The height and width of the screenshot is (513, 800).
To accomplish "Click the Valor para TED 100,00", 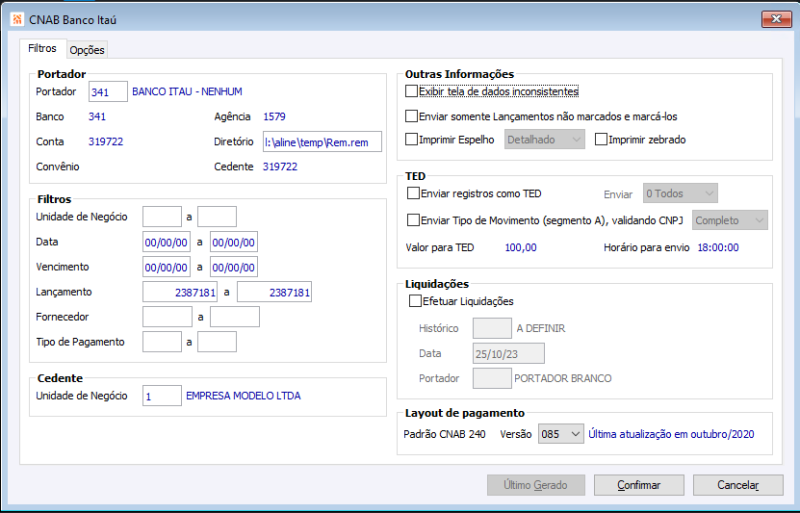I will point(520,248).
